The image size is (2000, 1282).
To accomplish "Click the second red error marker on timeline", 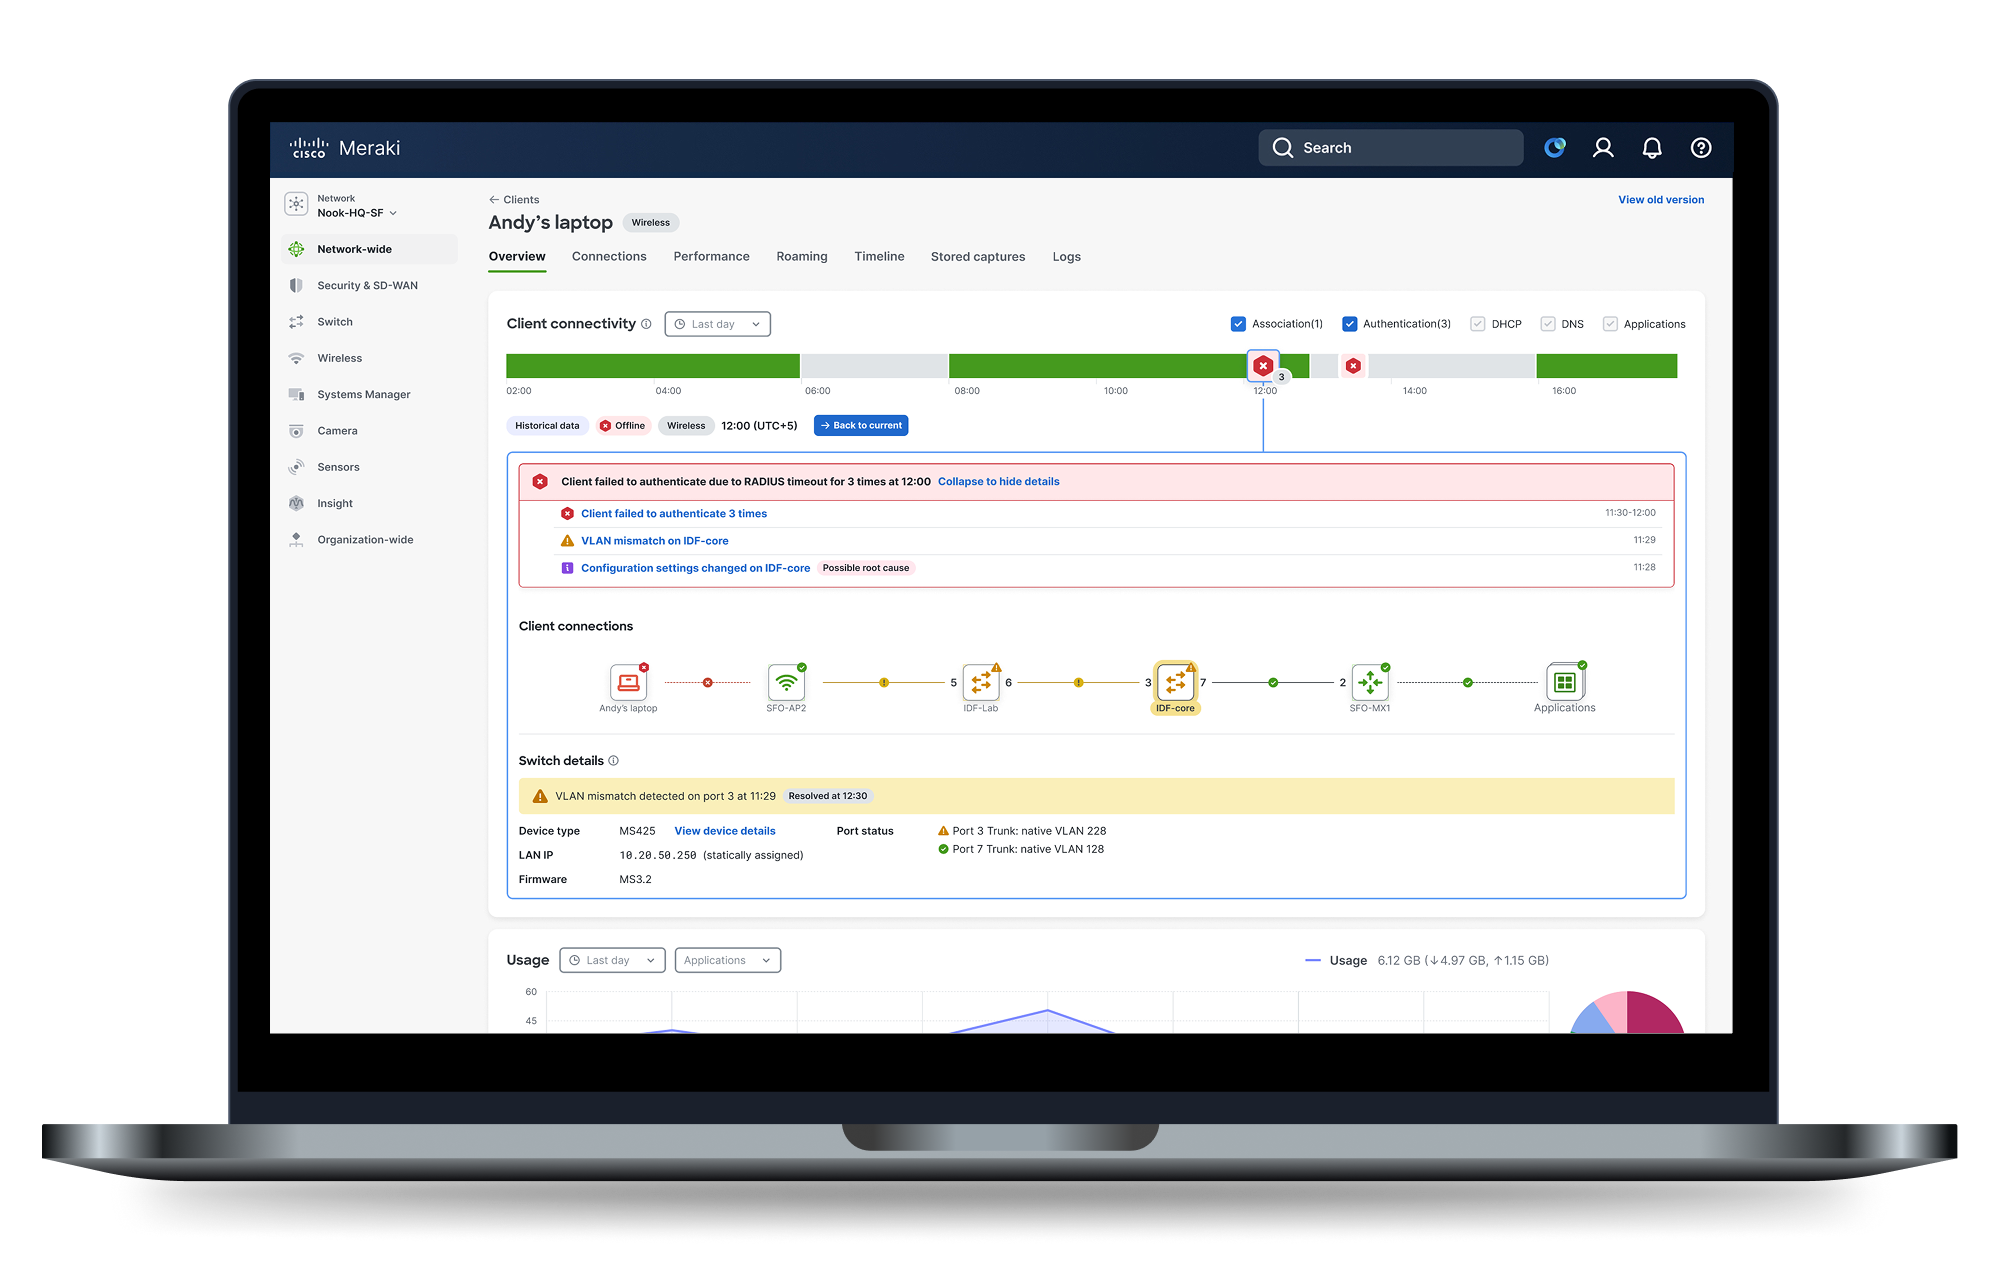I will (x=1352, y=366).
